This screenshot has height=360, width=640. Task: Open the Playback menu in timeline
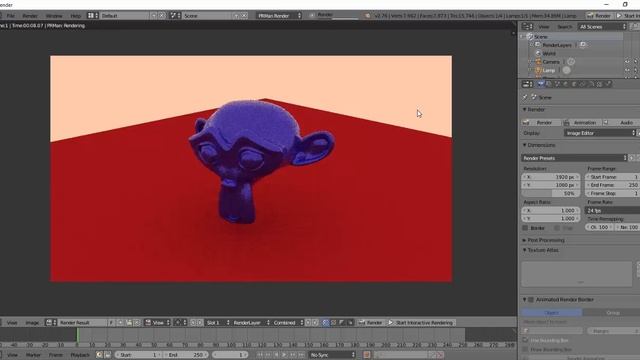[x=80, y=355]
